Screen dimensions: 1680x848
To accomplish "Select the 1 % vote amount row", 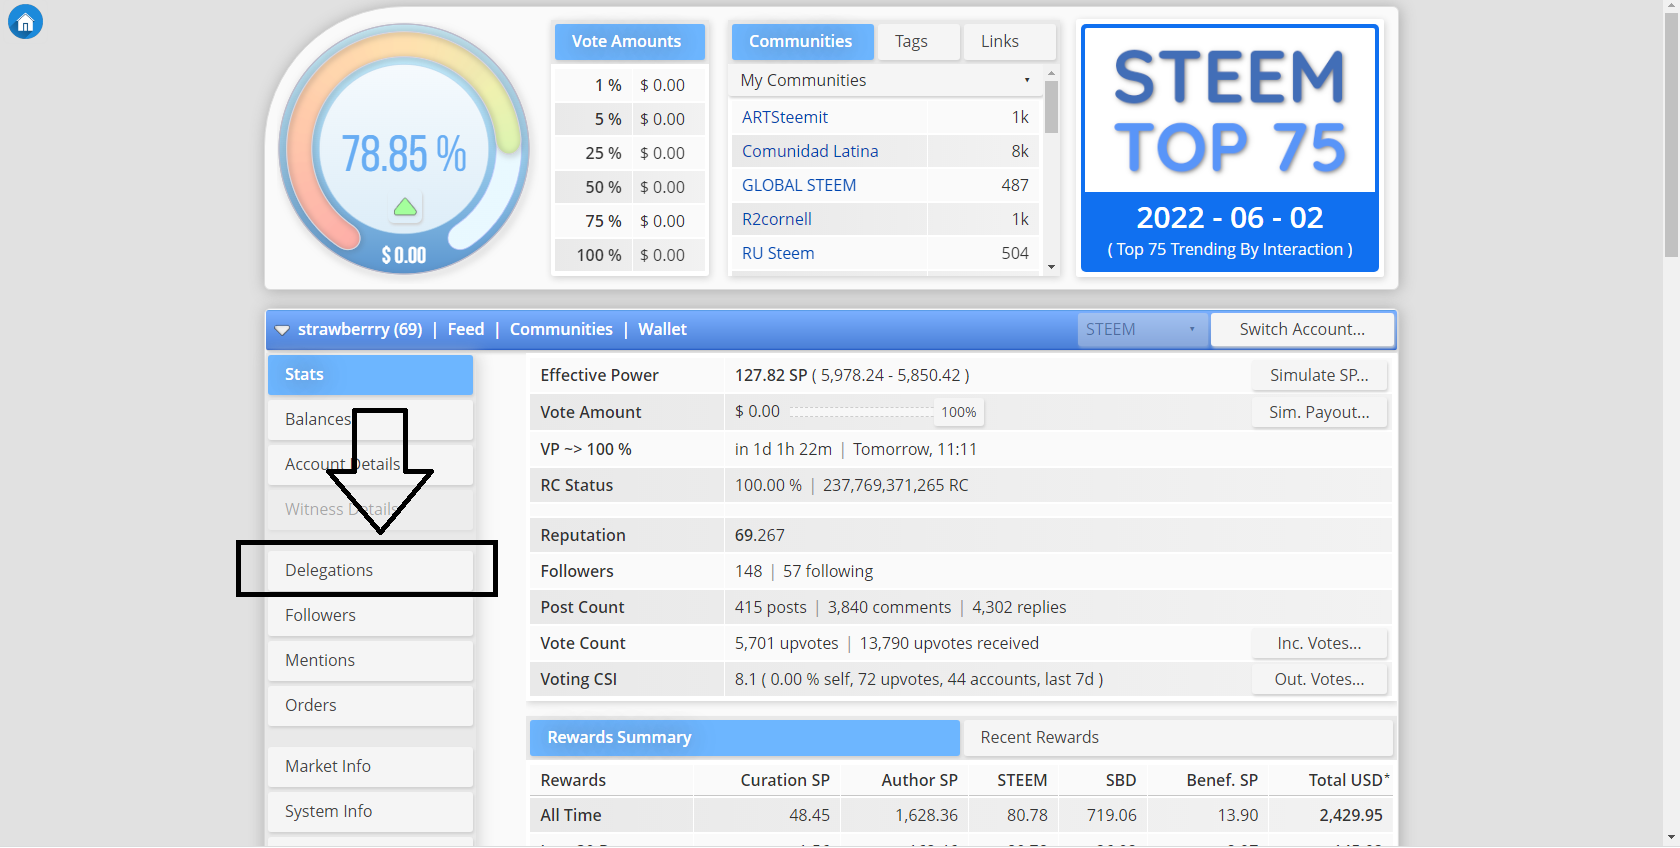I will click(630, 85).
